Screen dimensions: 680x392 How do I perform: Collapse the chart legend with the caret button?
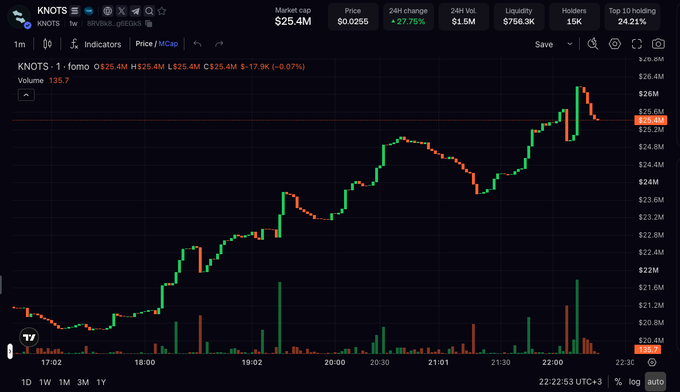point(26,95)
